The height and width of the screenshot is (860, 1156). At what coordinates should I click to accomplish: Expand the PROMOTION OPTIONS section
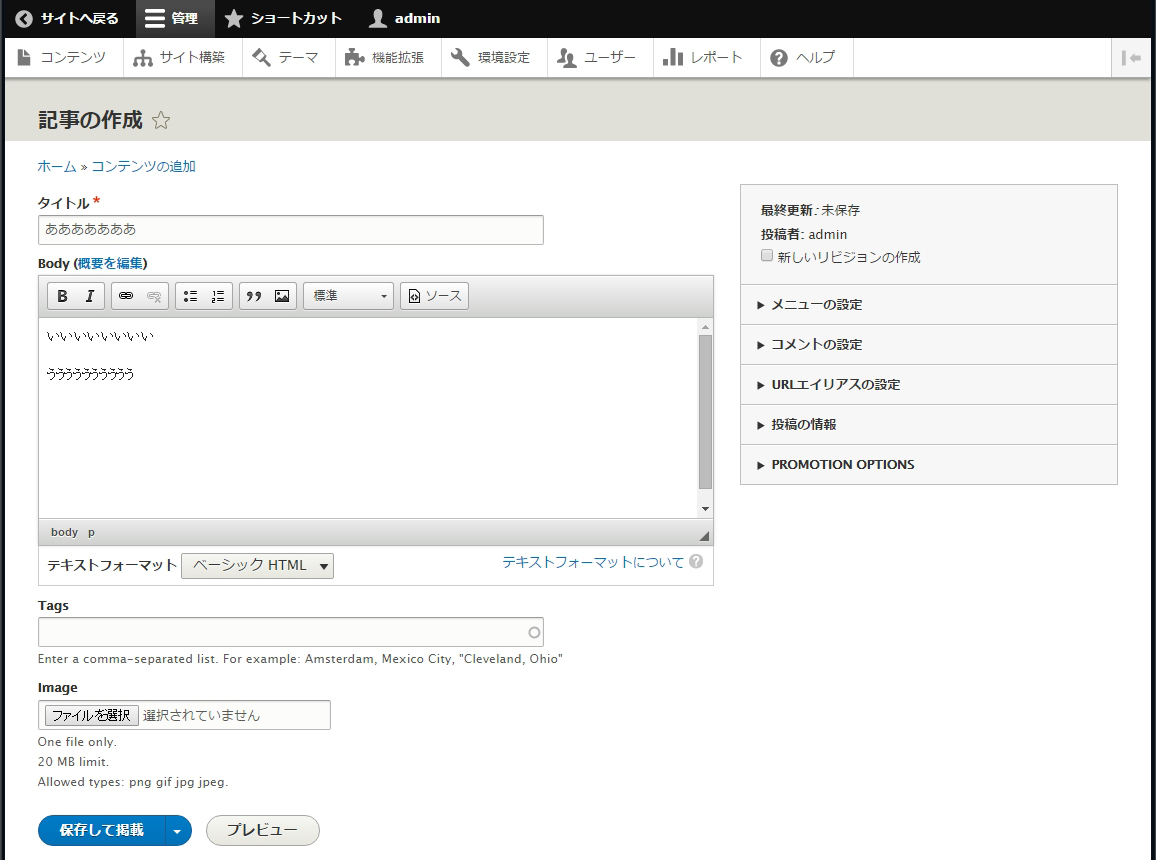pyautogui.click(x=842, y=464)
